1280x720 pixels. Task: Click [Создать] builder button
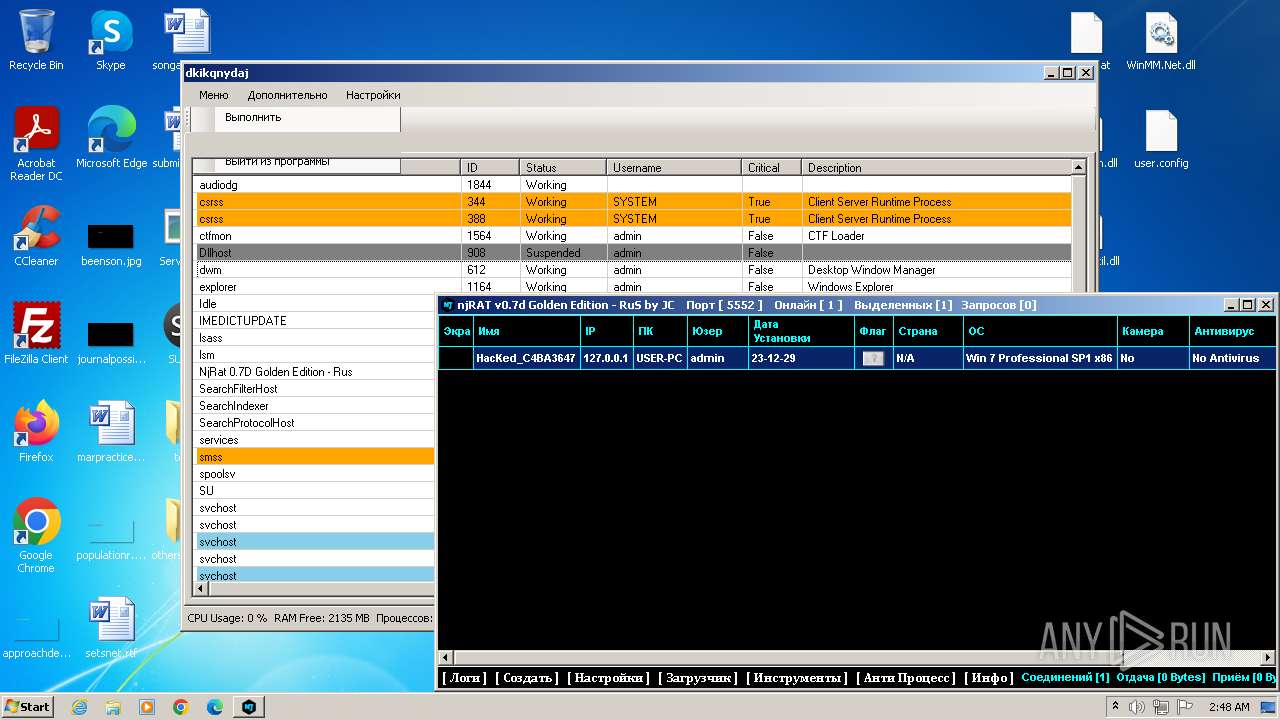click(x=527, y=678)
